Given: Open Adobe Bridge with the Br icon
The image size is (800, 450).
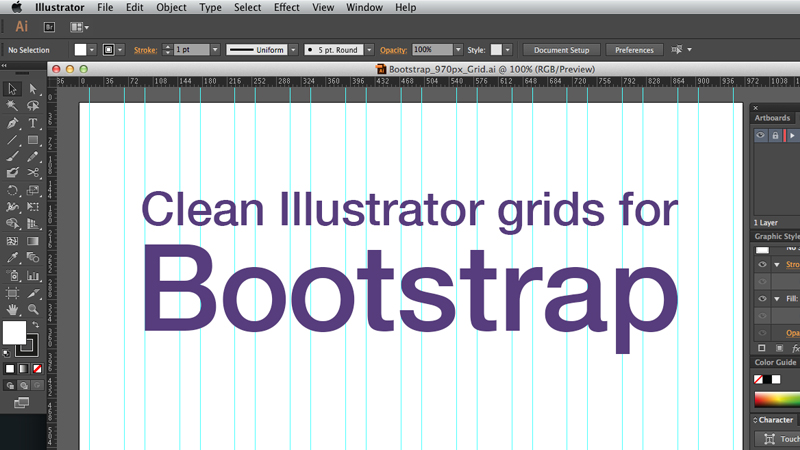Looking at the screenshot, I should pos(49,27).
